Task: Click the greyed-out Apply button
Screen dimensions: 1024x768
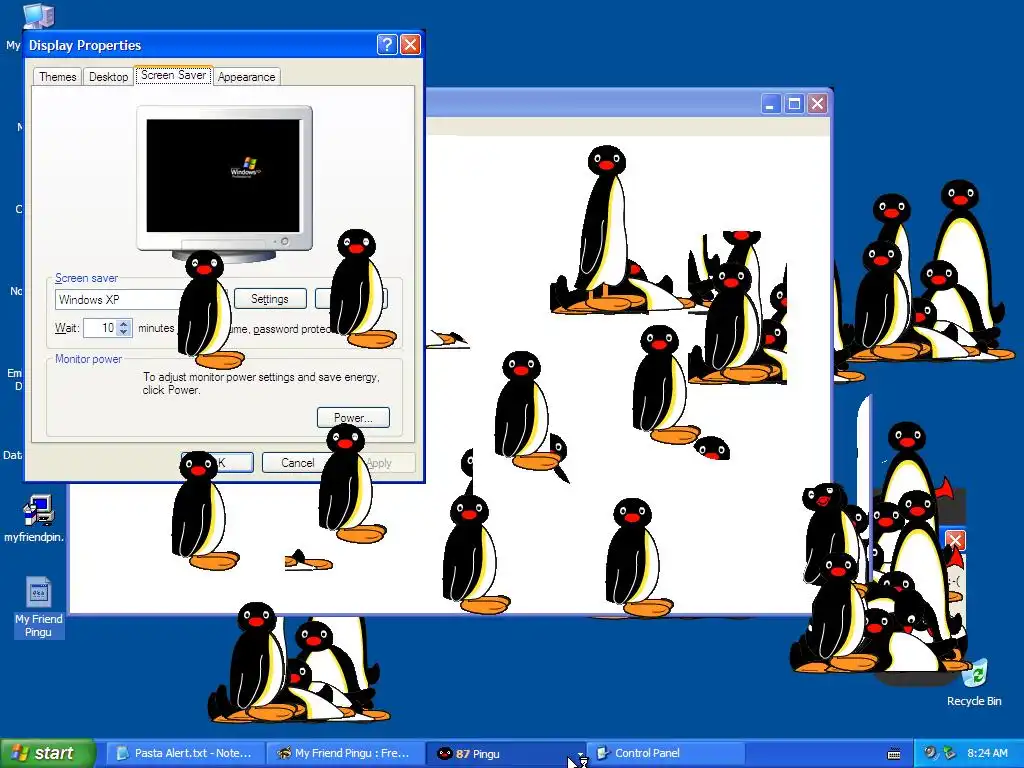Action: coord(379,462)
